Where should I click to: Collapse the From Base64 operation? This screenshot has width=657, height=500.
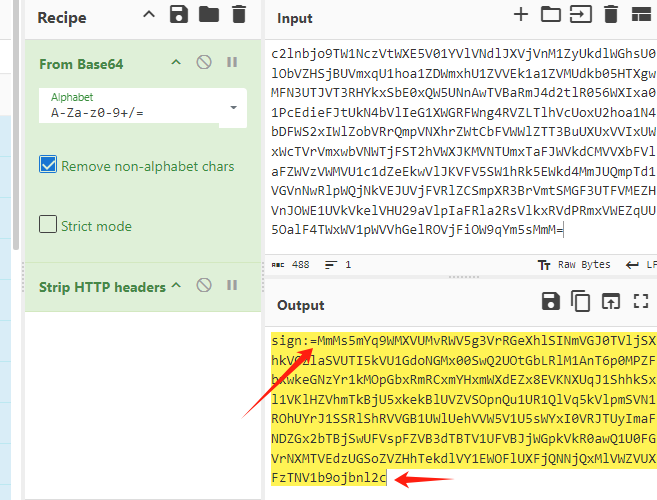click(176, 63)
